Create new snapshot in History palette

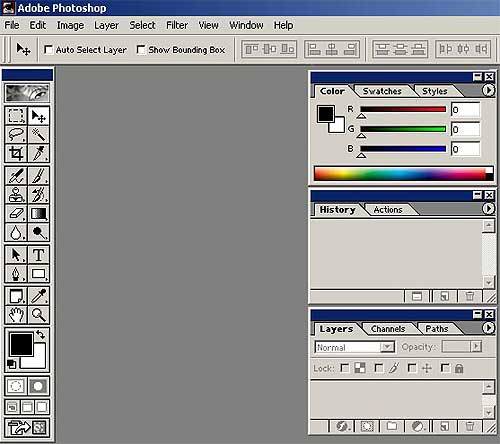point(417,296)
